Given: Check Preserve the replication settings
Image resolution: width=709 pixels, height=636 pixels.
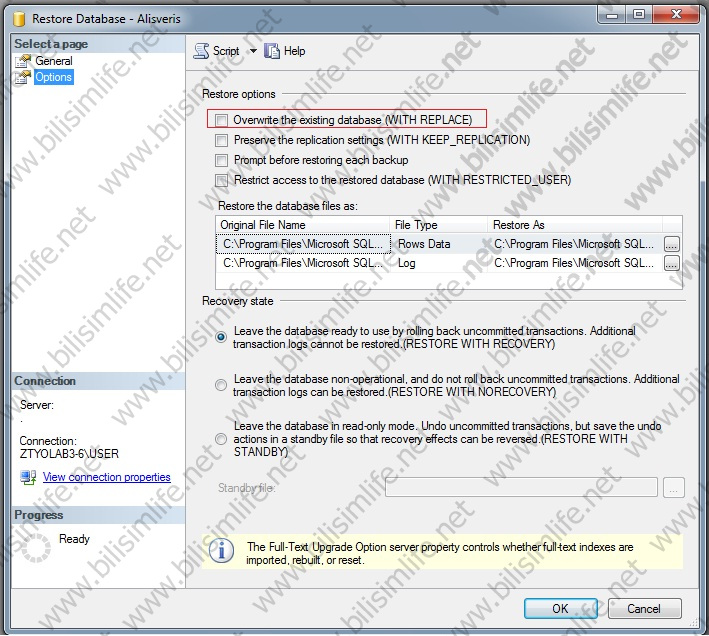Looking at the screenshot, I should click(222, 140).
